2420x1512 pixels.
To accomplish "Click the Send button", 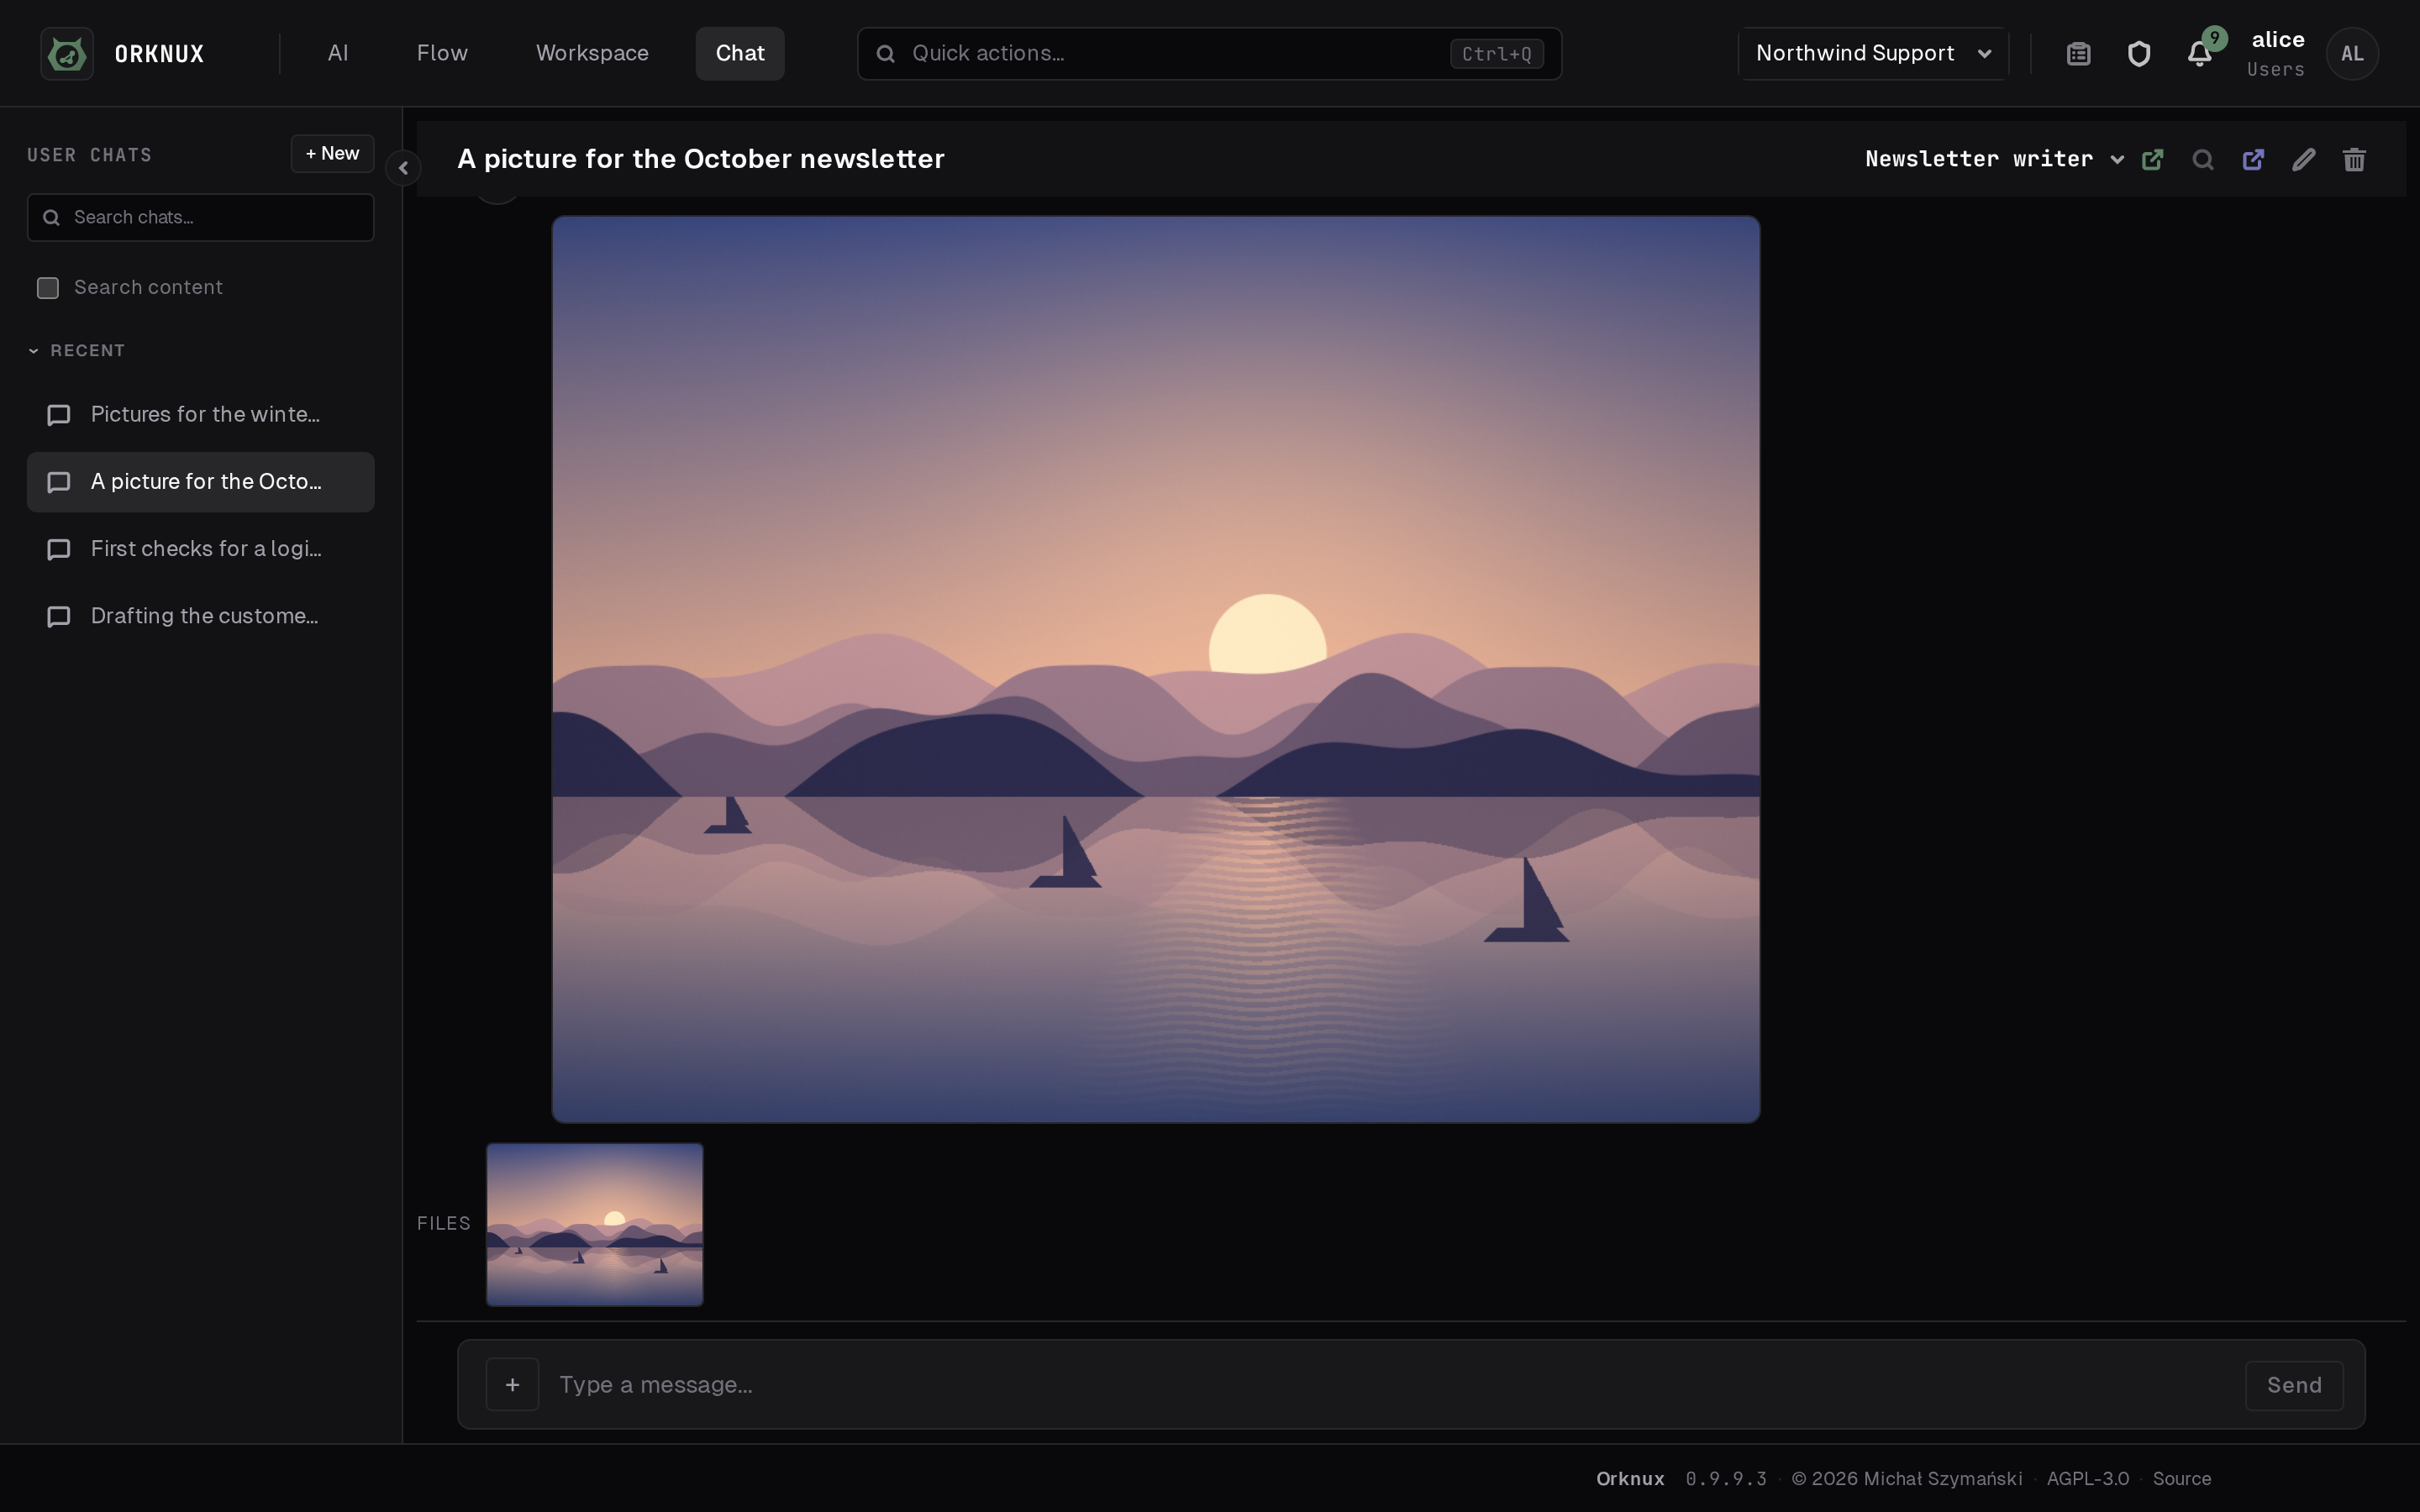I will 2294,1385.
